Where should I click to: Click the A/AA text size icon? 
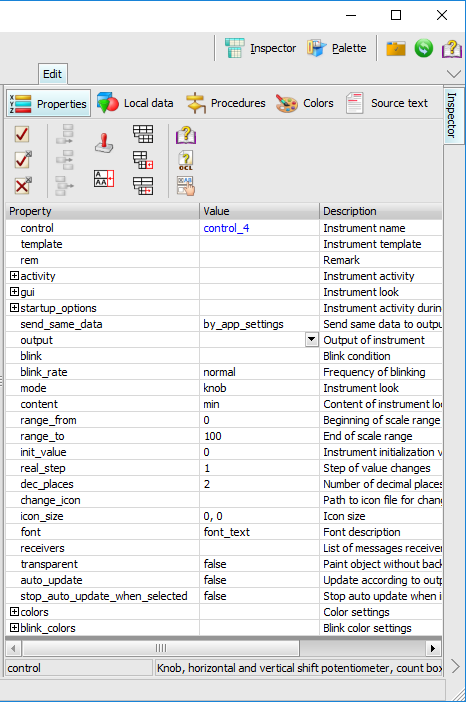[104, 178]
